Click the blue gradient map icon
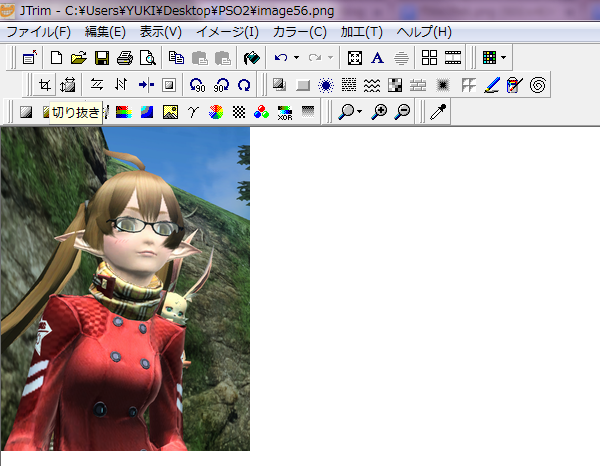Image resolution: width=600 pixels, height=466 pixels. pos(147,112)
